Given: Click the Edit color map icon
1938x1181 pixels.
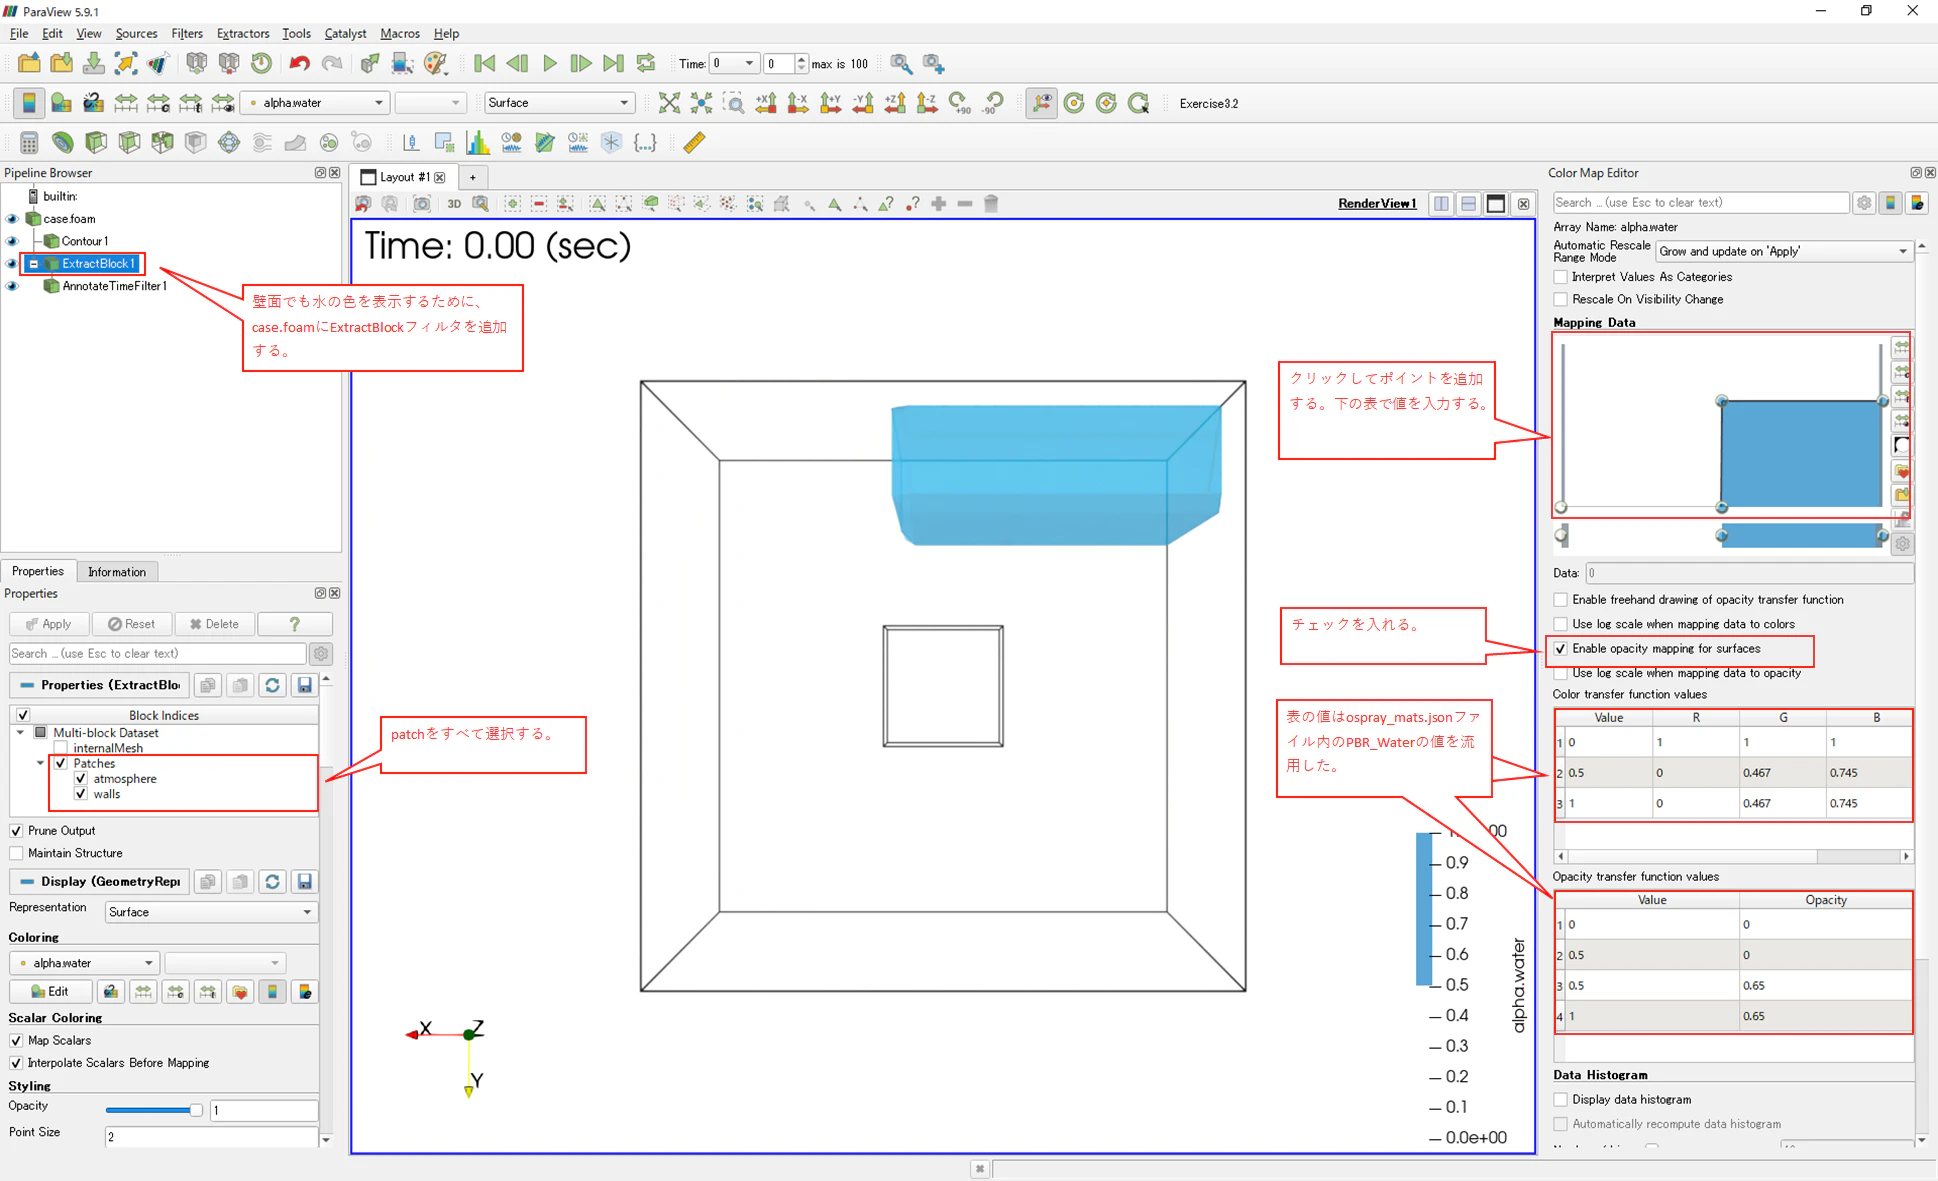Looking at the screenshot, I should tap(61, 103).
